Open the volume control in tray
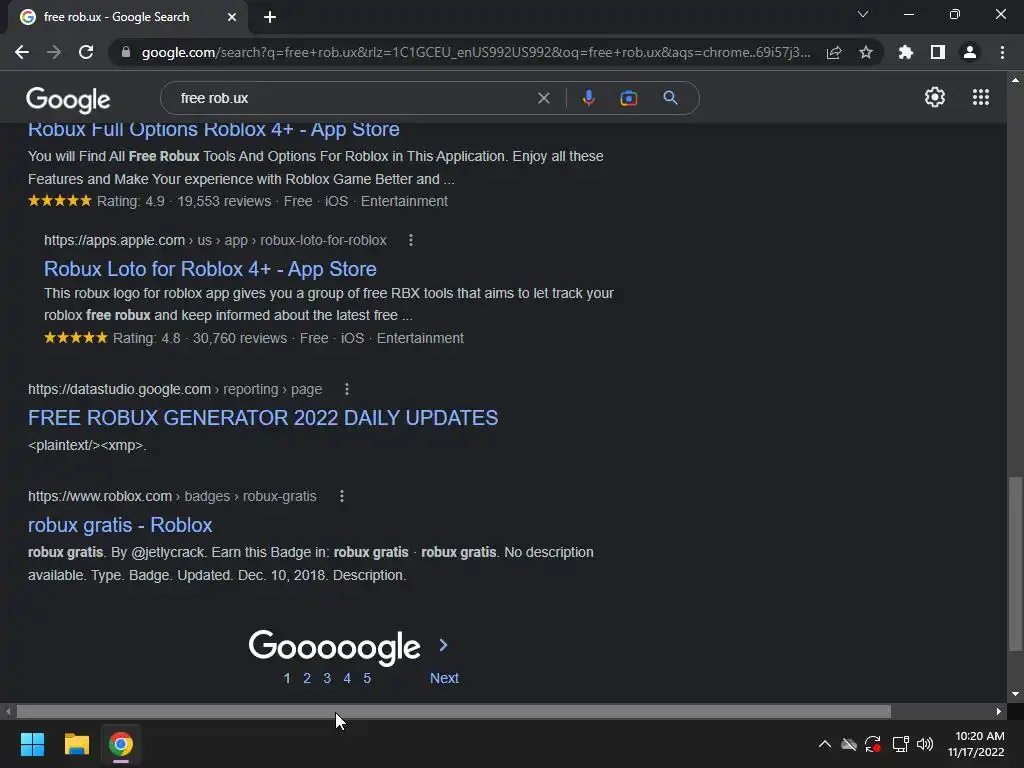 925,744
